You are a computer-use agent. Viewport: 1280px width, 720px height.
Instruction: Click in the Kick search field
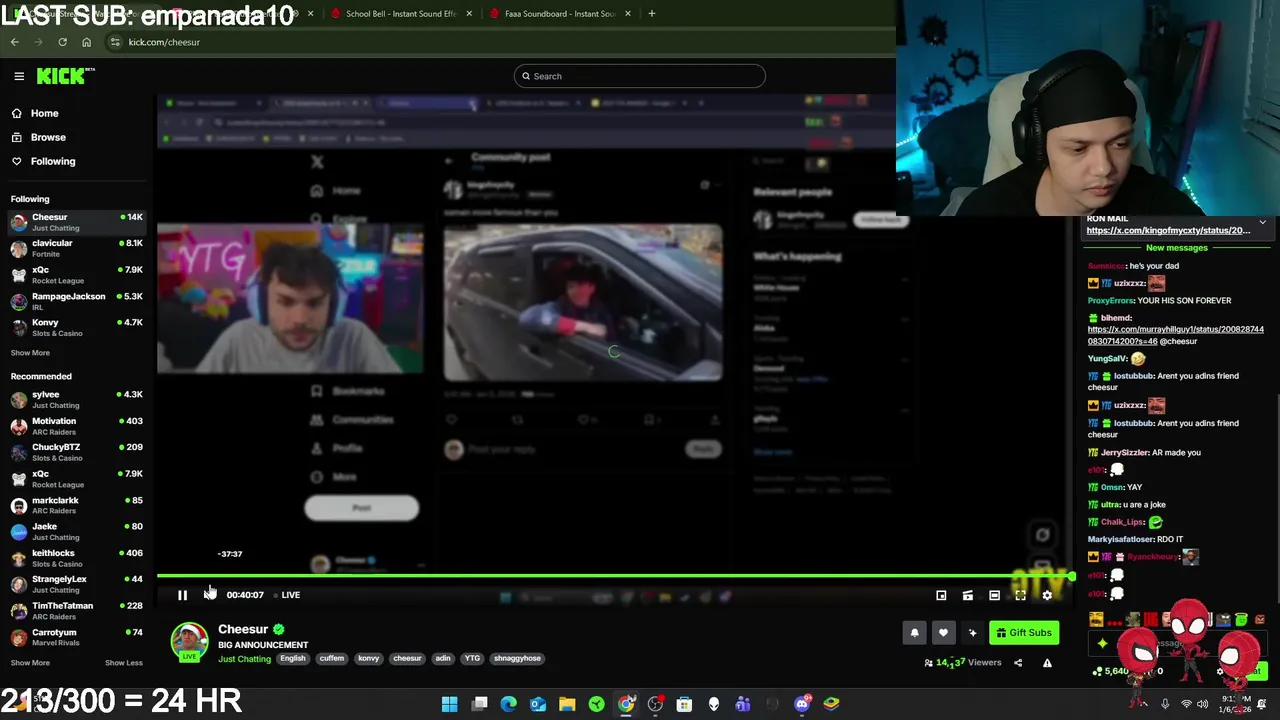[x=640, y=76]
